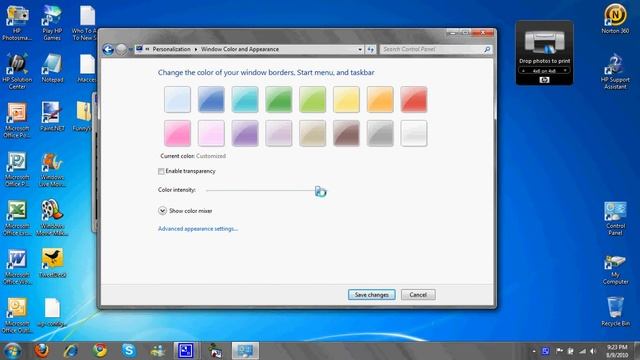Open HP Solution Center desktop shortcut
The width and height of the screenshot is (640, 360).
[17, 71]
